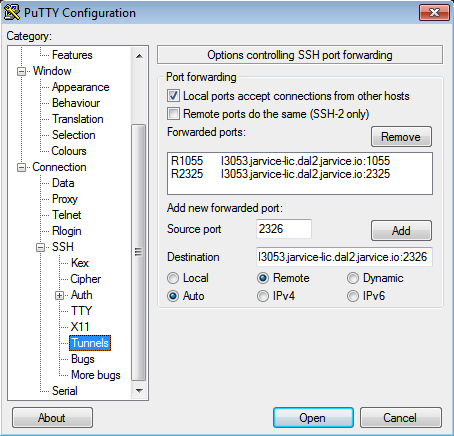The image size is (454, 436).
Task: Open the Selection category
Action: pos(74,135)
